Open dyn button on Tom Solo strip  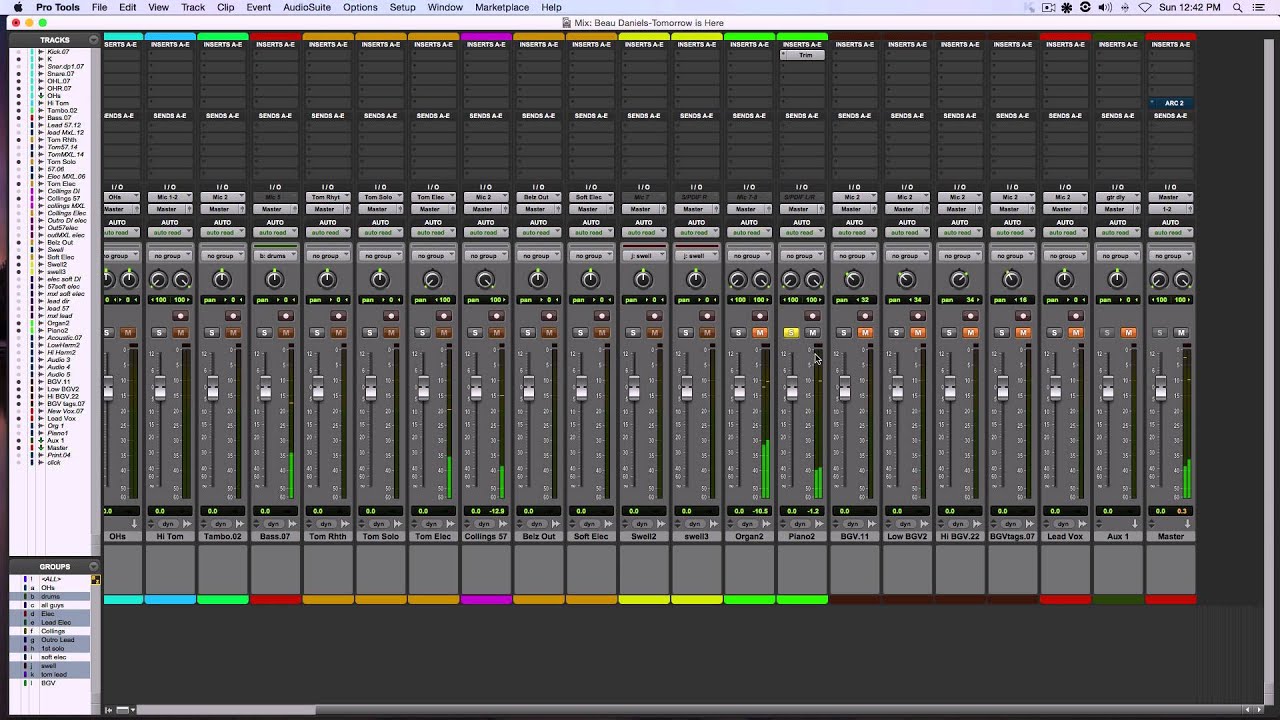(x=379, y=524)
